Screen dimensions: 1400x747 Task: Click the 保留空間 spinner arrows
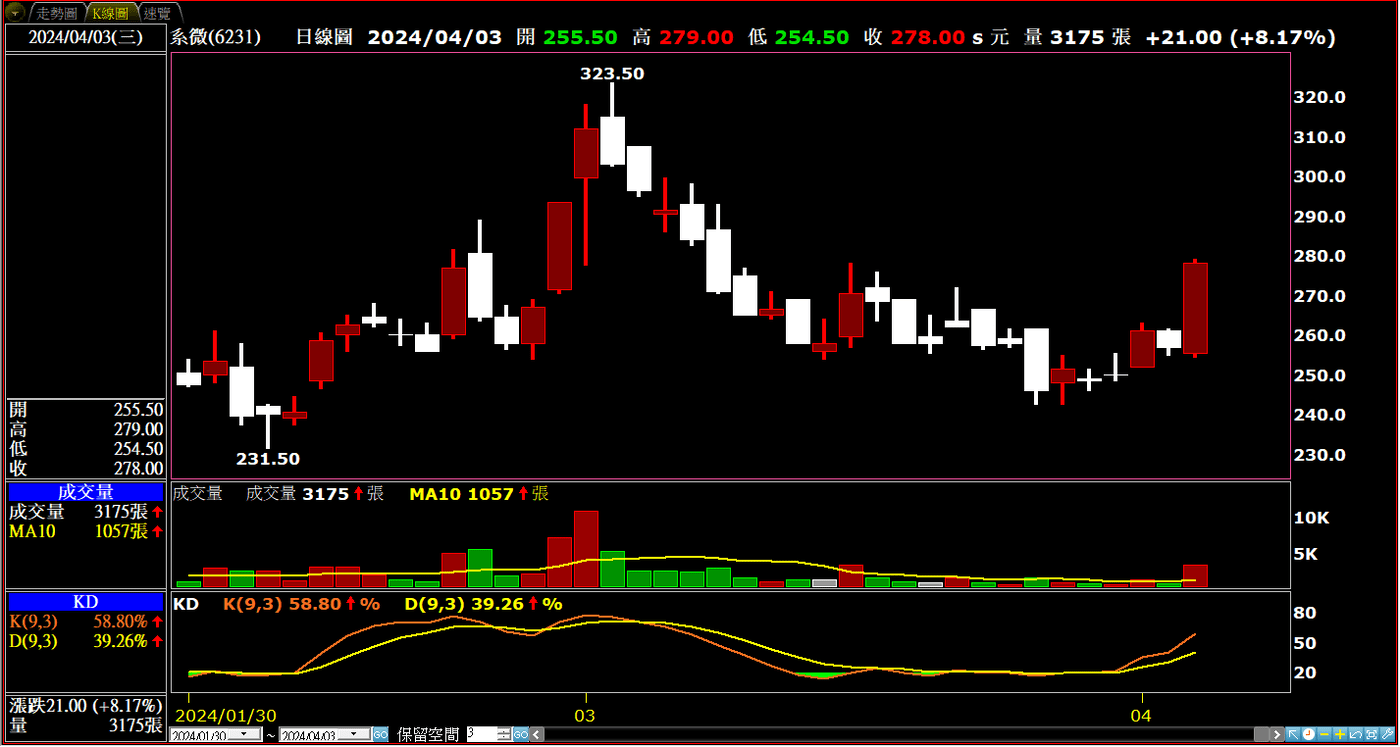pos(504,735)
